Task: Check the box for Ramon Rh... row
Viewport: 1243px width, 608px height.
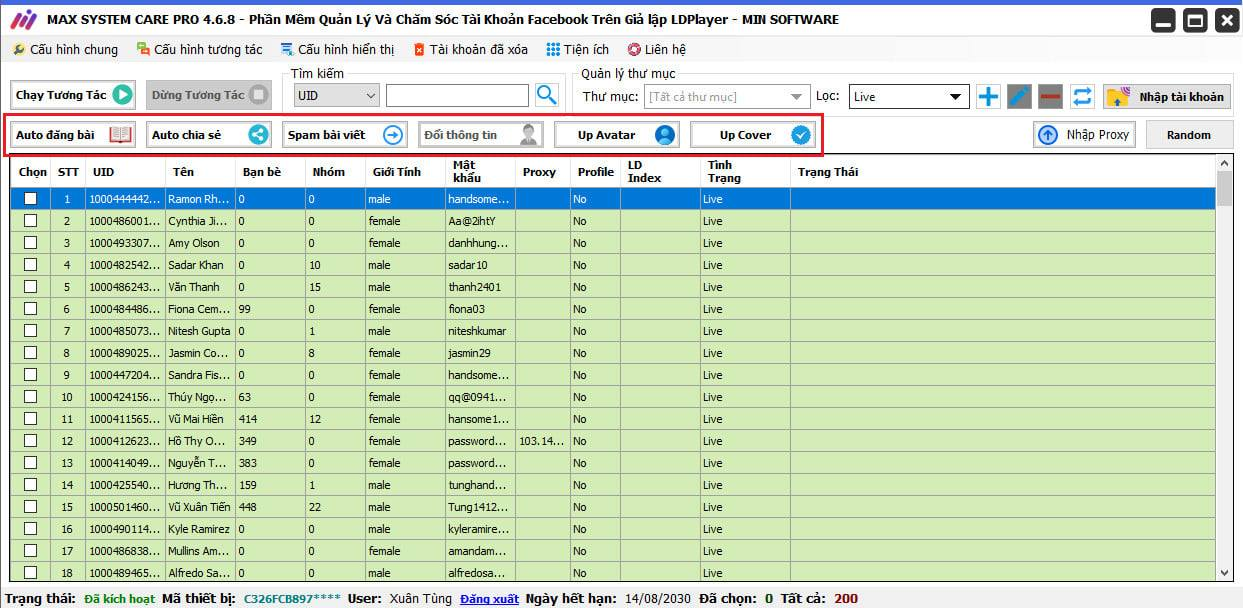Action: (30, 199)
